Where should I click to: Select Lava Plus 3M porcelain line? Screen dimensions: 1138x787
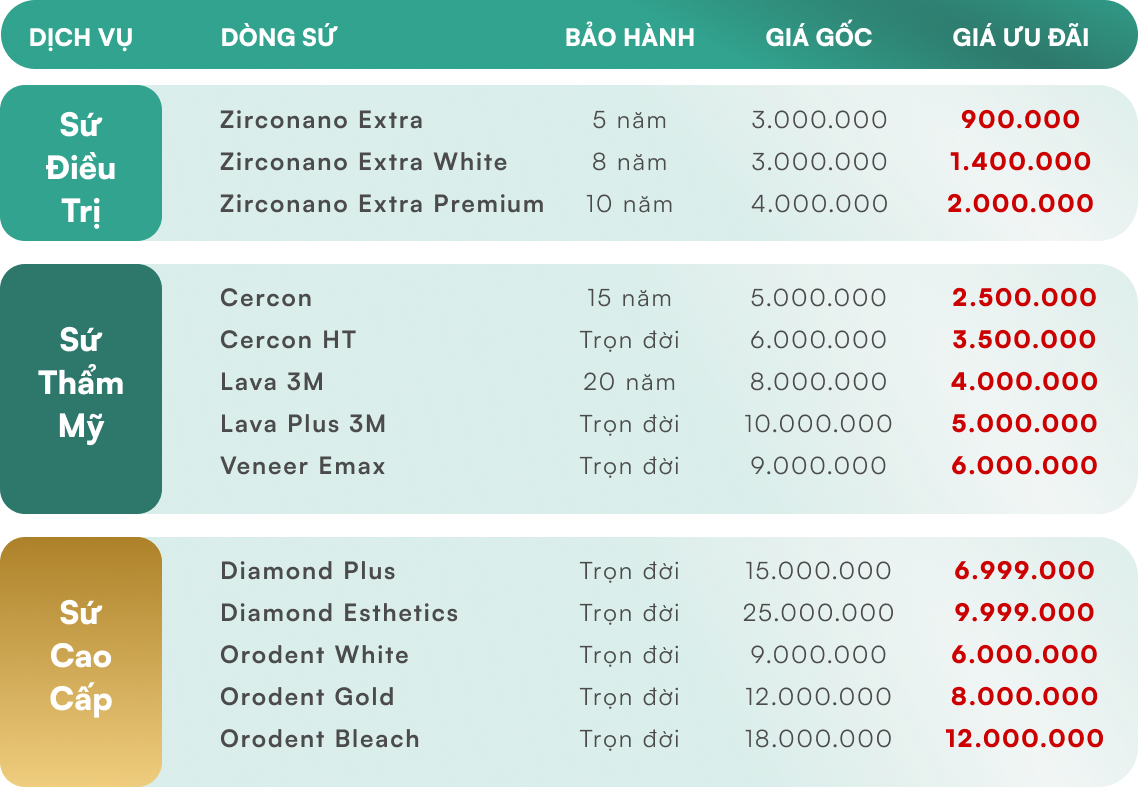303,423
